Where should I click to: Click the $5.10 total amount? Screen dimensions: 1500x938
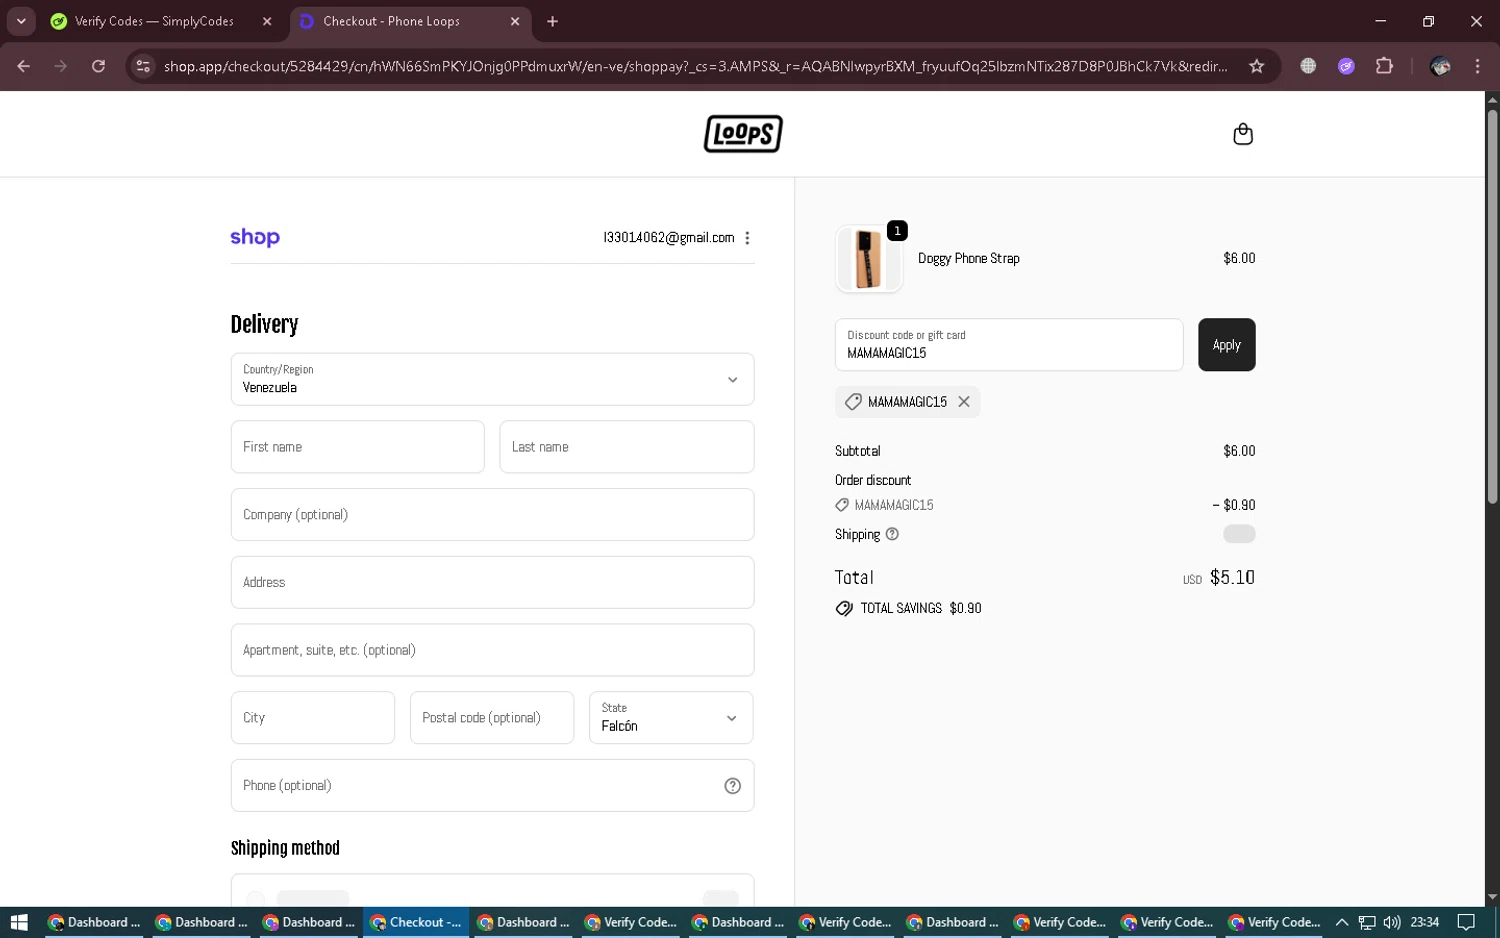[x=1232, y=578]
